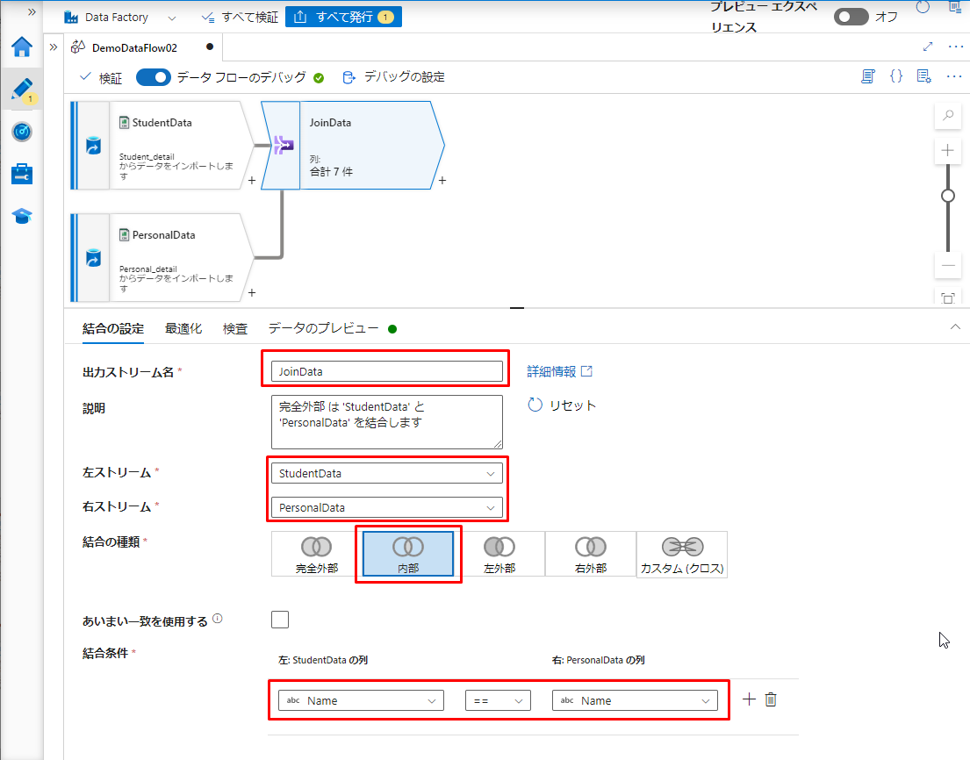Add transformation after PersonalData with plus

click(x=252, y=292)
